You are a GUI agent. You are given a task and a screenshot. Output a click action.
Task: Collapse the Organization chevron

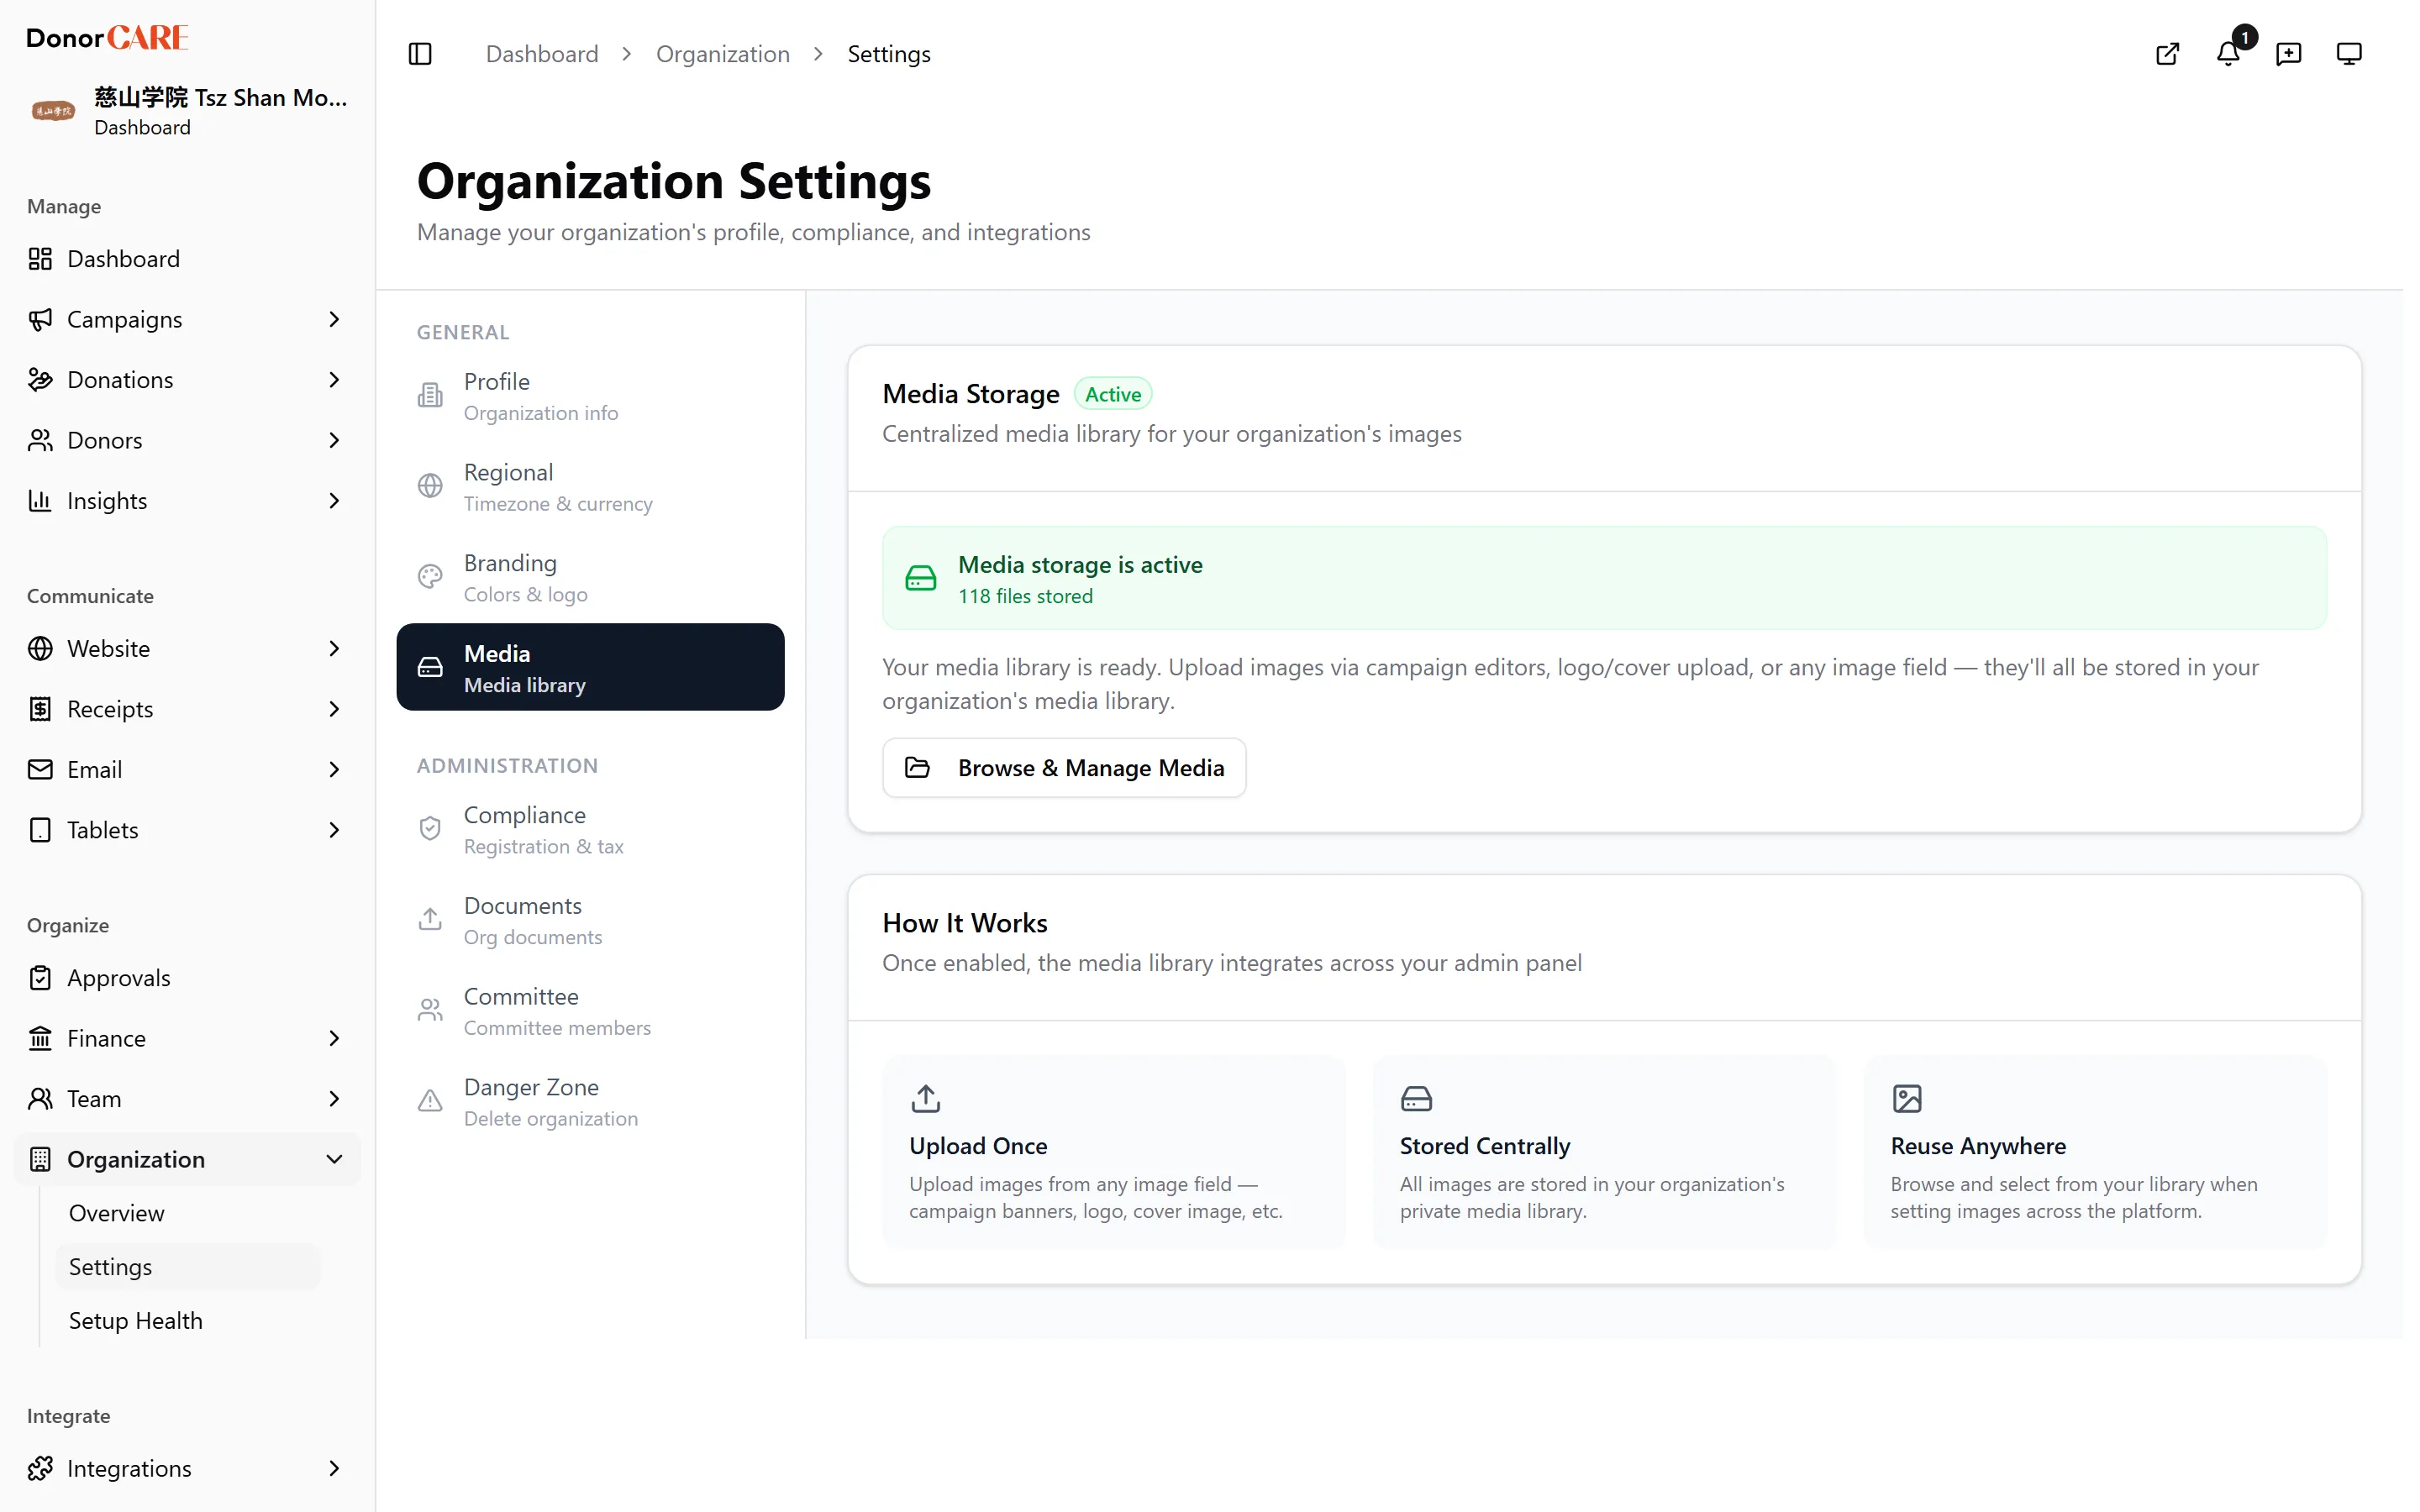334,1159
